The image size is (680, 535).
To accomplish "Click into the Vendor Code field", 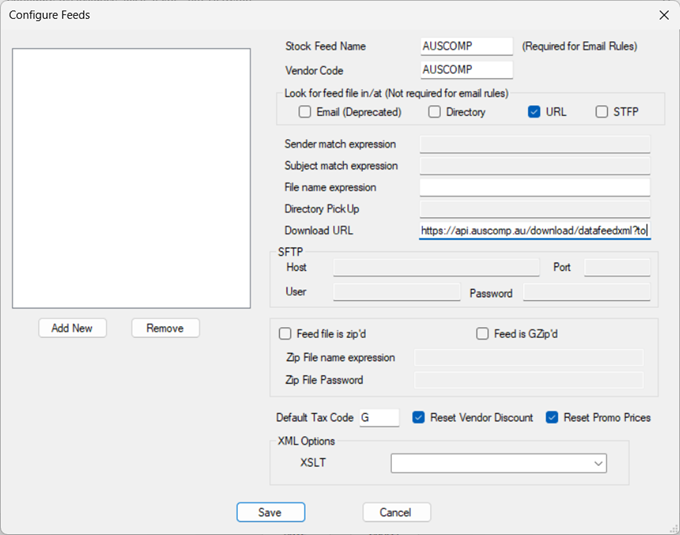I will [x=467, y=70].
